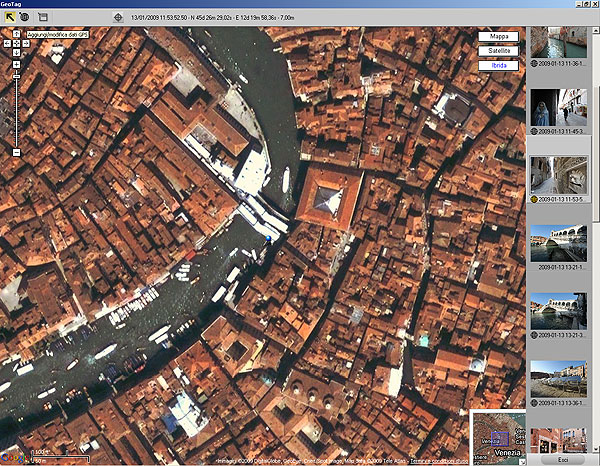This screenshot has height=466, width=600.
Task: Click the date and coordinates status text
Action: (x=212, y=18)
